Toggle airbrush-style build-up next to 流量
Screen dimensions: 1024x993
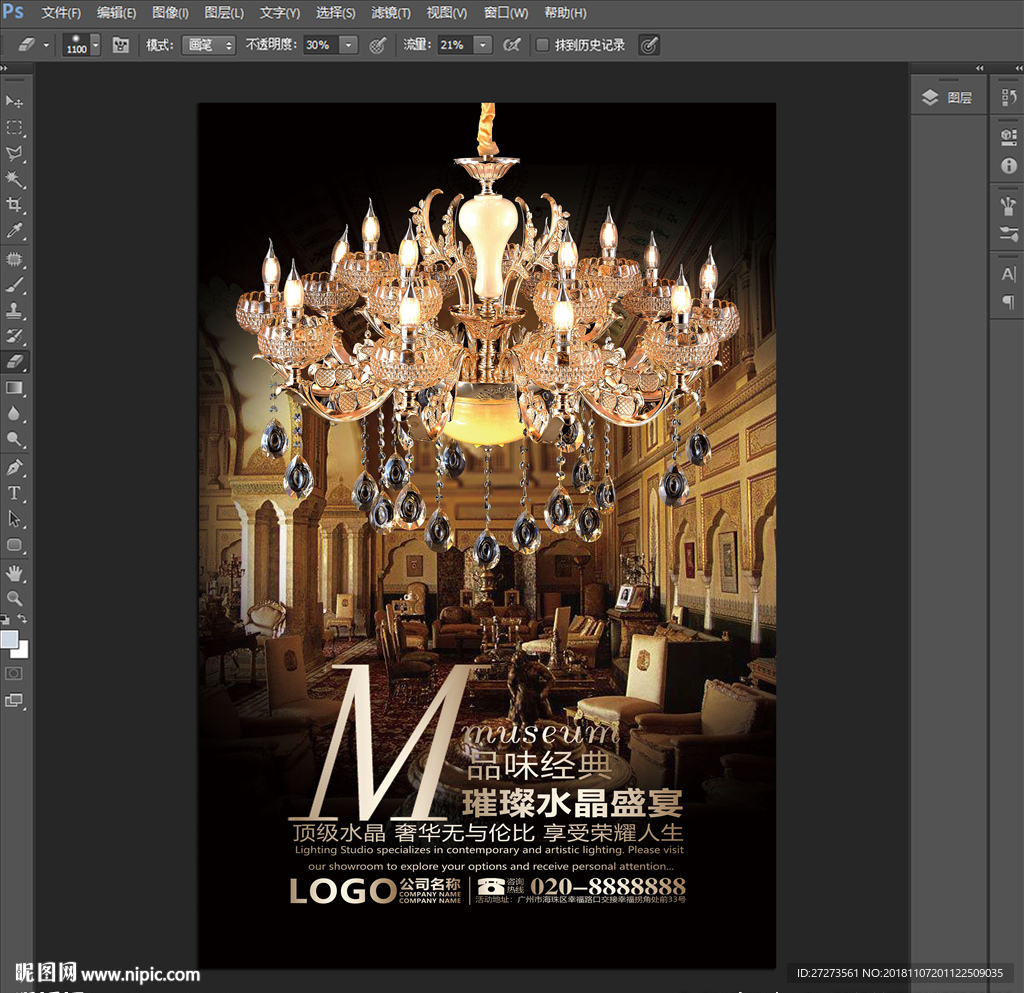[511, 45]
